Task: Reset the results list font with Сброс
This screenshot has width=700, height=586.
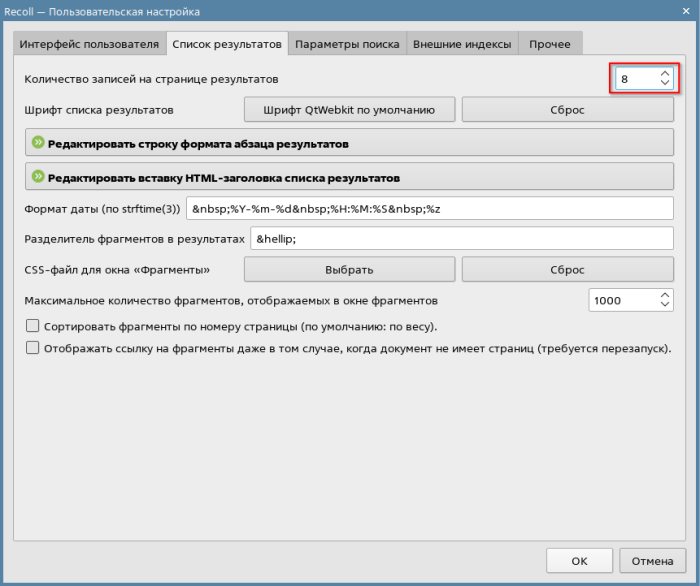Action: 567,109
